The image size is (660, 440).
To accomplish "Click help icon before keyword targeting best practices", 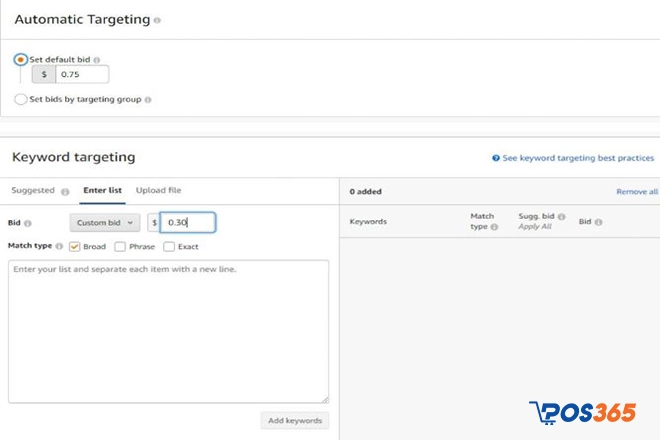I will [495, 158].
